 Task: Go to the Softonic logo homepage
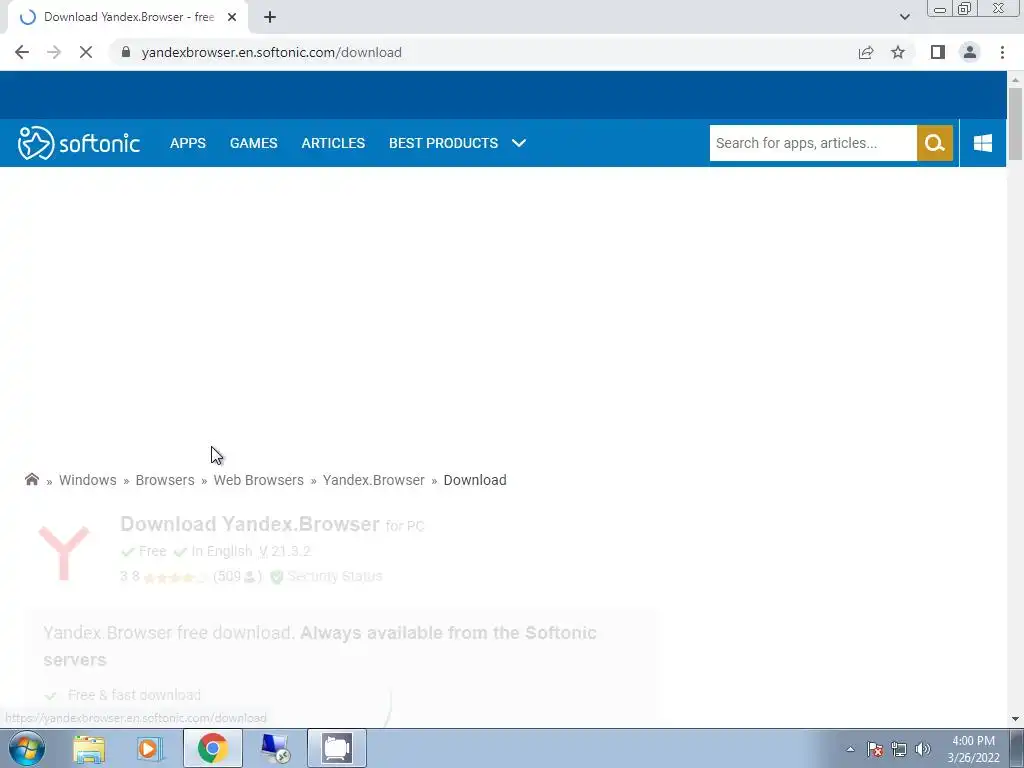tap(78, 143)
